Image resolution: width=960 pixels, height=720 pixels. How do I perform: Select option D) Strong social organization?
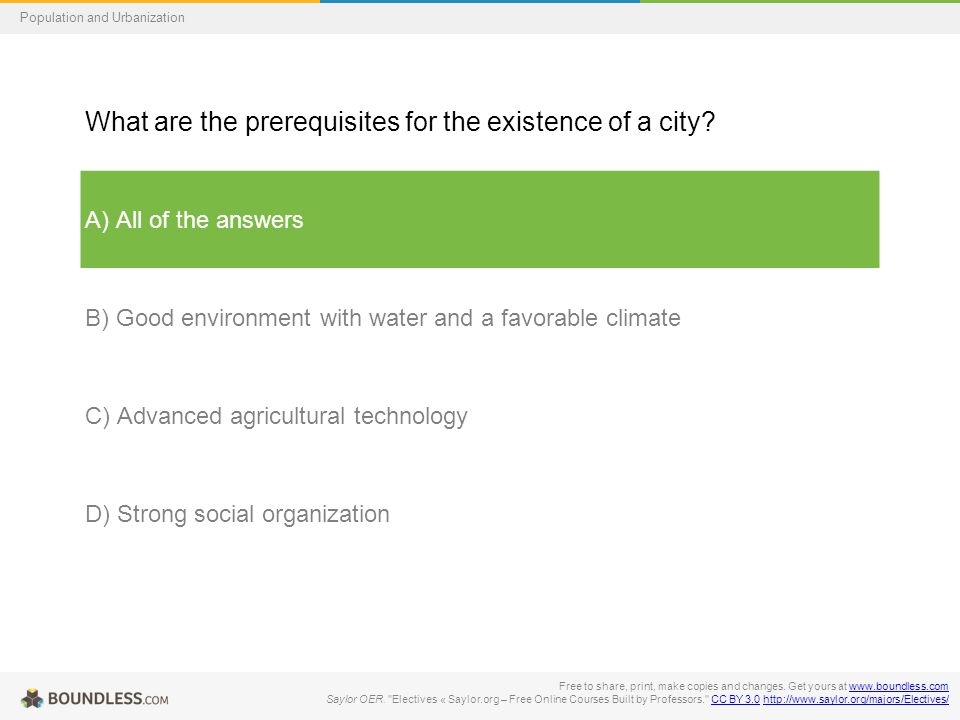[x=237, y=514]
